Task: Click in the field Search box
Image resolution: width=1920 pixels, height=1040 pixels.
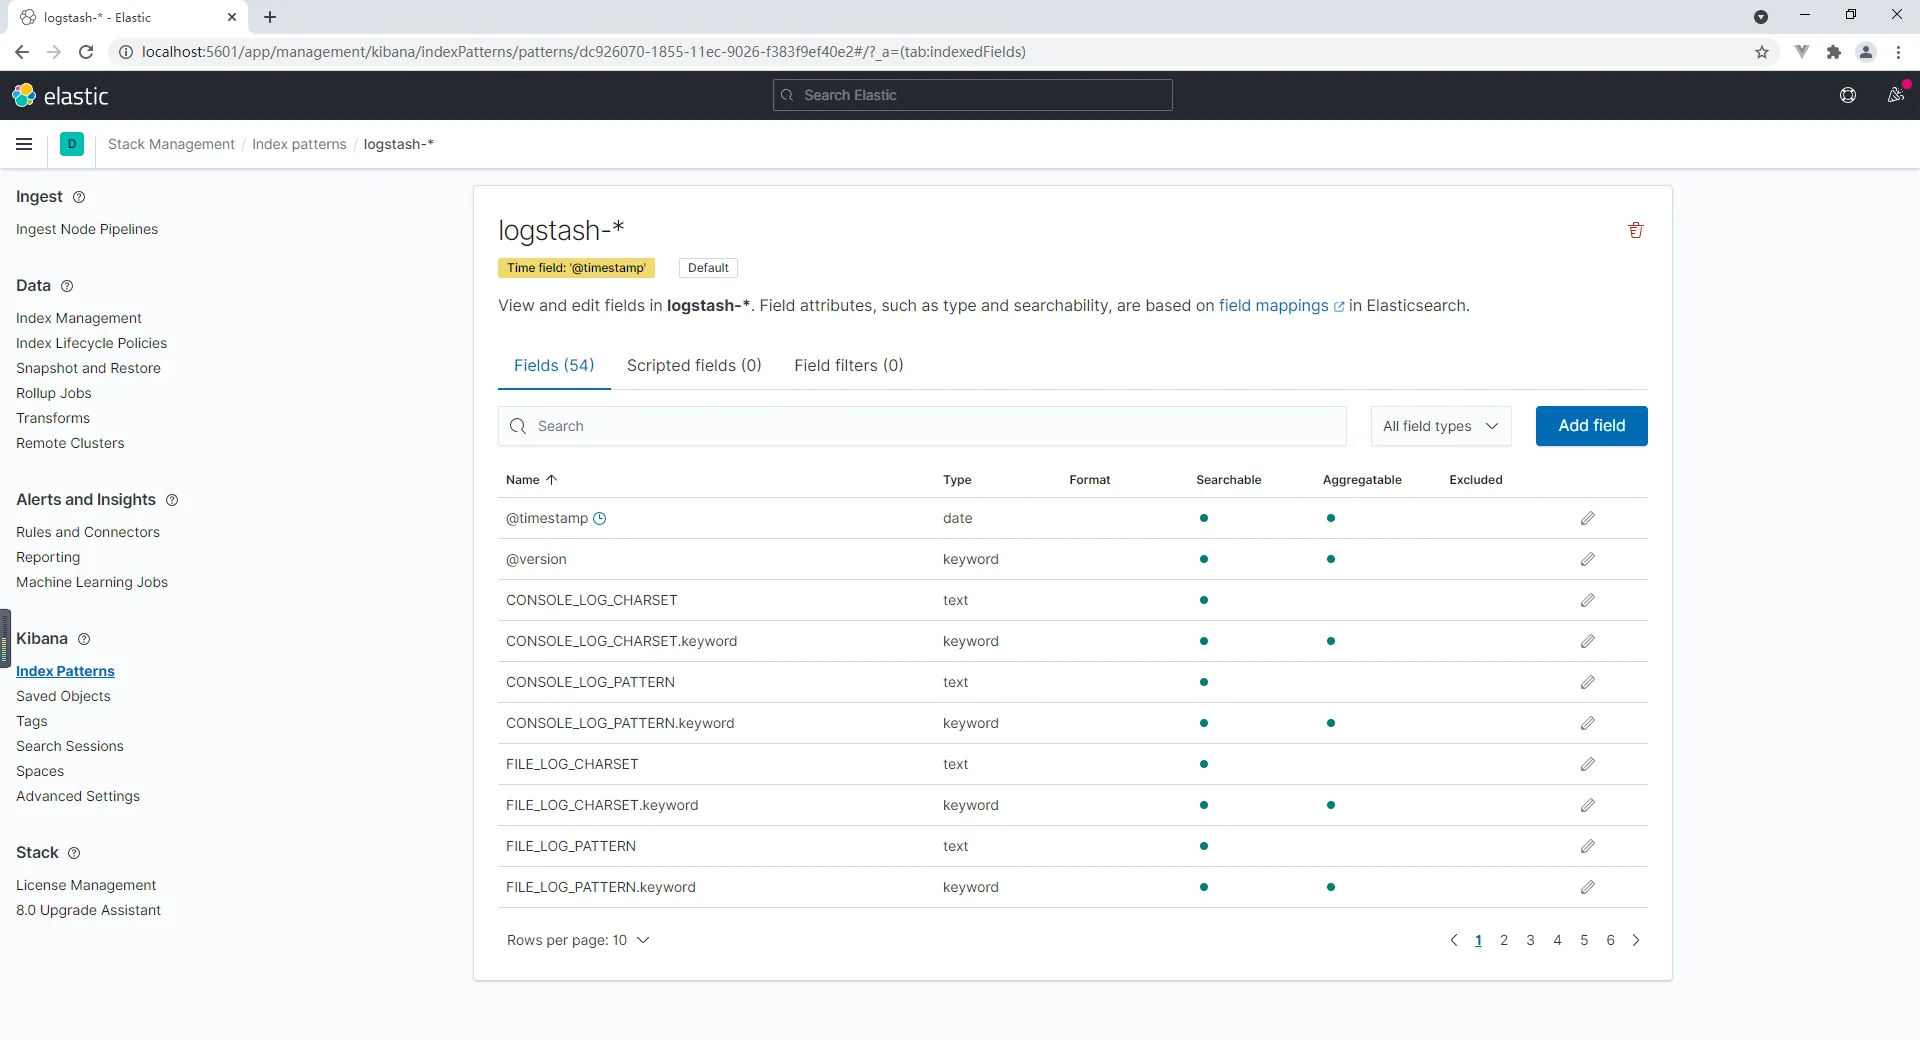Action: (x=920, y=425)
